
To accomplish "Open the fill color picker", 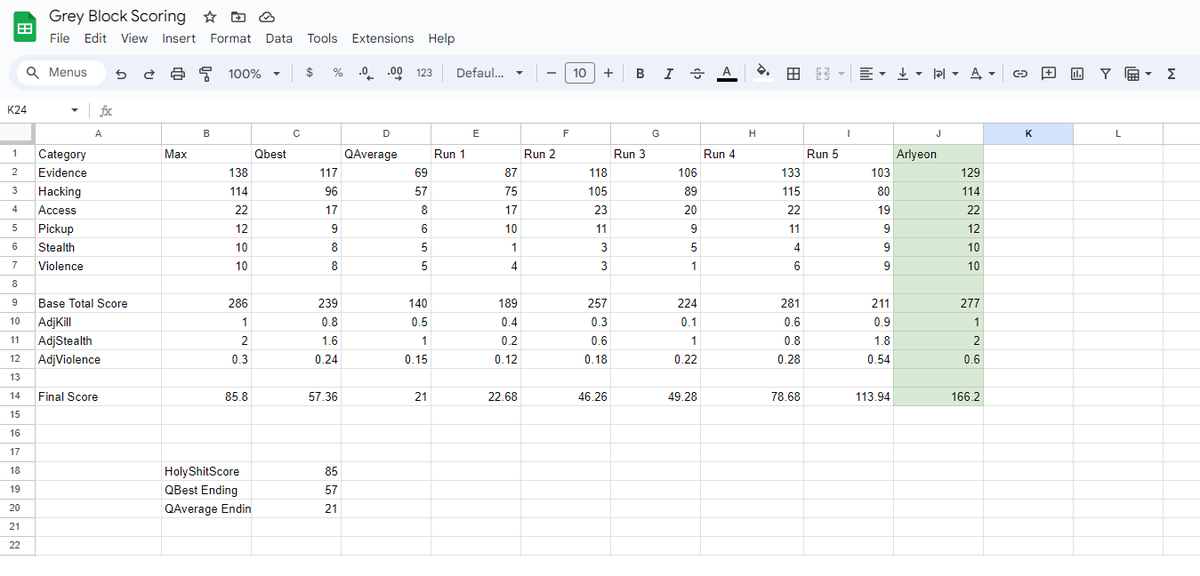I will pyautogui.click(x=764, y=73).
